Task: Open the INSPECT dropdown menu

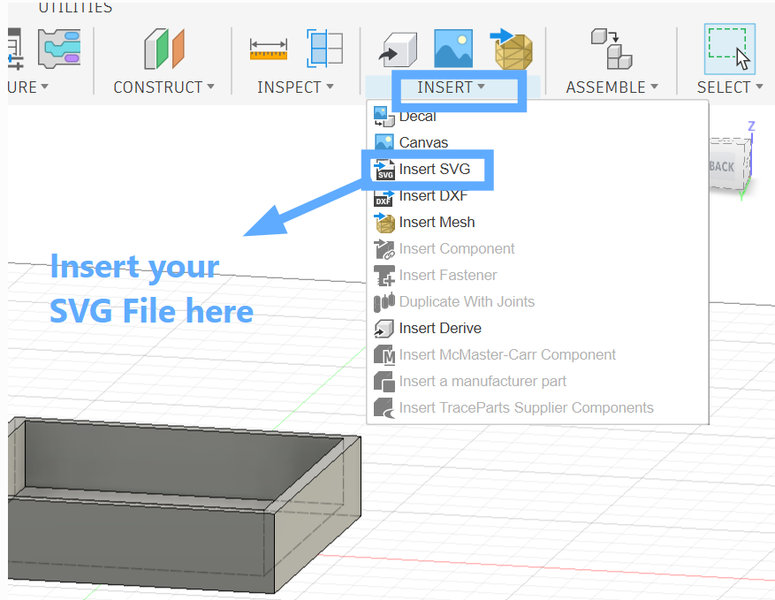Action: (x=295, y=87)
